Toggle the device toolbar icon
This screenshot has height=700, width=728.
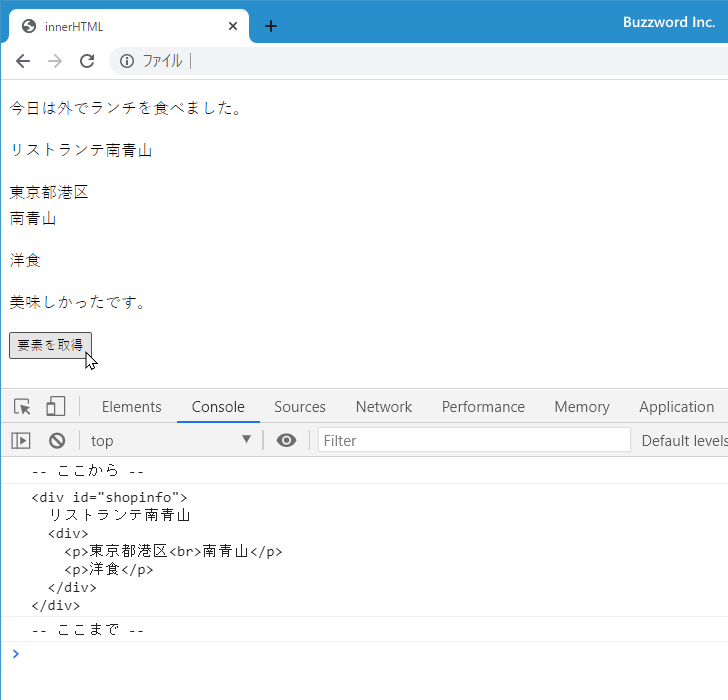[x=56, y=406]
